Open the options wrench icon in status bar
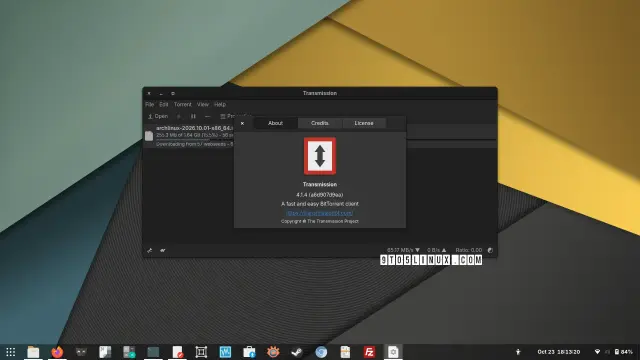Image resolution: width=640 pixels, height=360 pixels. (x=150, y=251)
